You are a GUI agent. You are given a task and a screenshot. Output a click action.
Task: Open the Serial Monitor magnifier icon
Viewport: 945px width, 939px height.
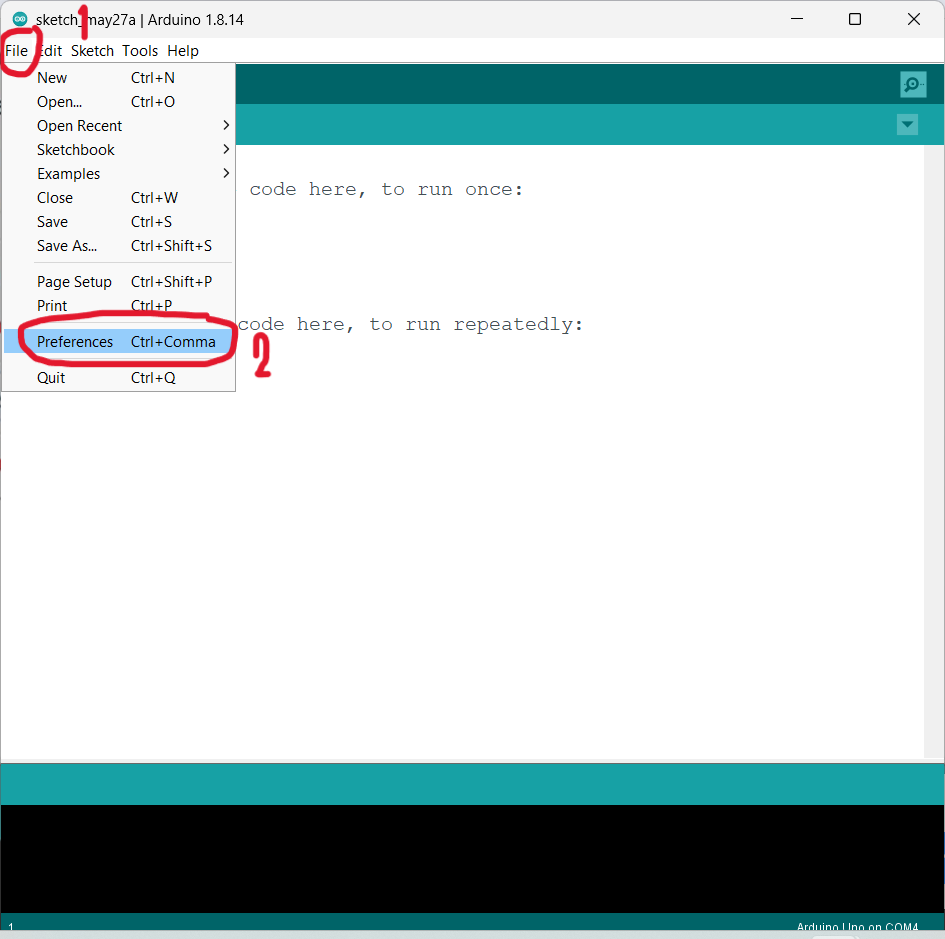coord(913,84)
